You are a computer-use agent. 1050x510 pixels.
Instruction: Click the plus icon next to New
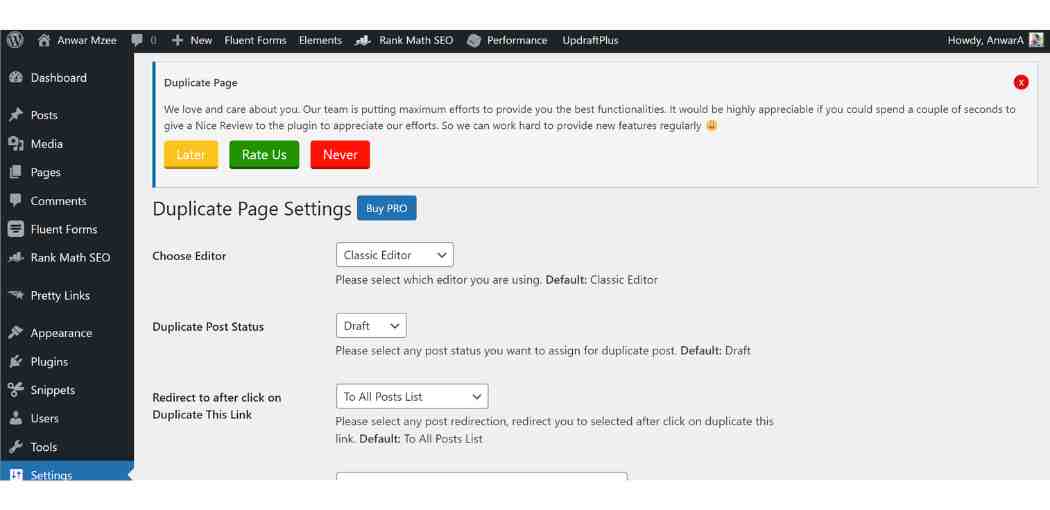point(177,40)
